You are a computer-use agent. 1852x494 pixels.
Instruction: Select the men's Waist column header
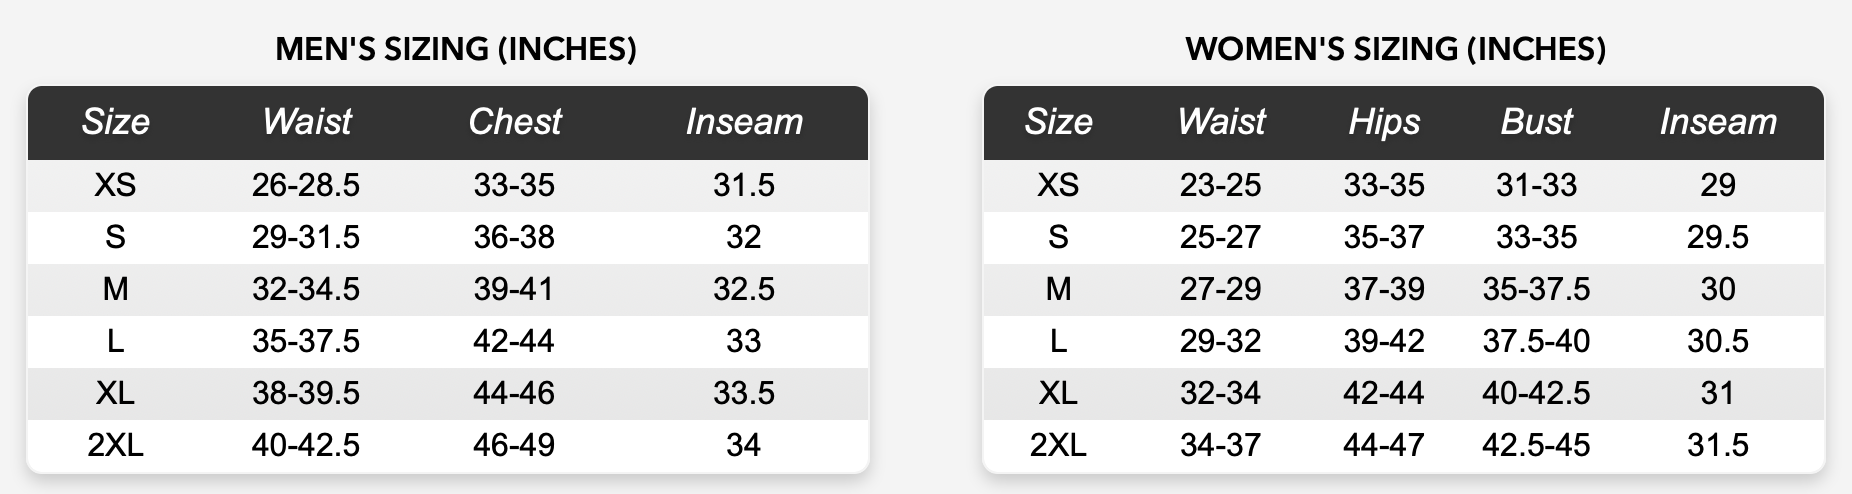306,122
